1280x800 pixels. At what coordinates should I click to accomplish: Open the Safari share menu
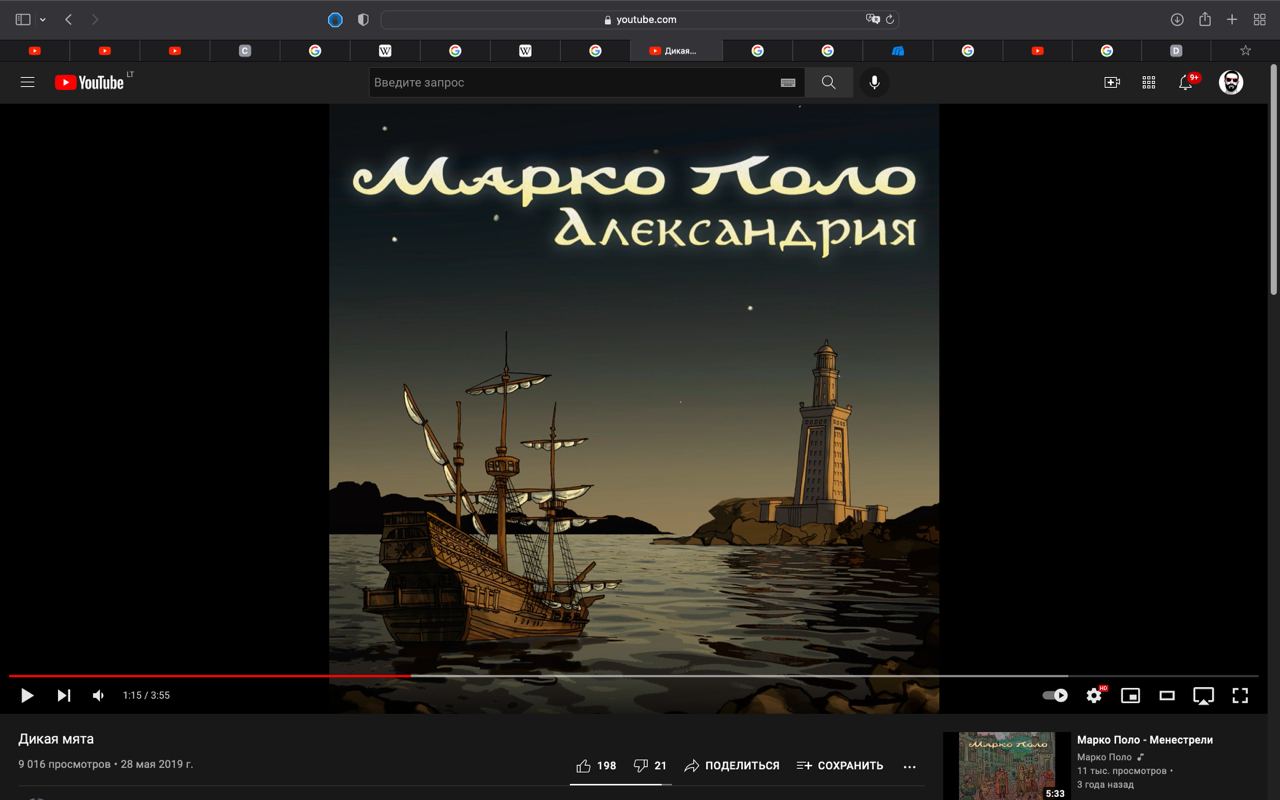[x=1205, y=19]
